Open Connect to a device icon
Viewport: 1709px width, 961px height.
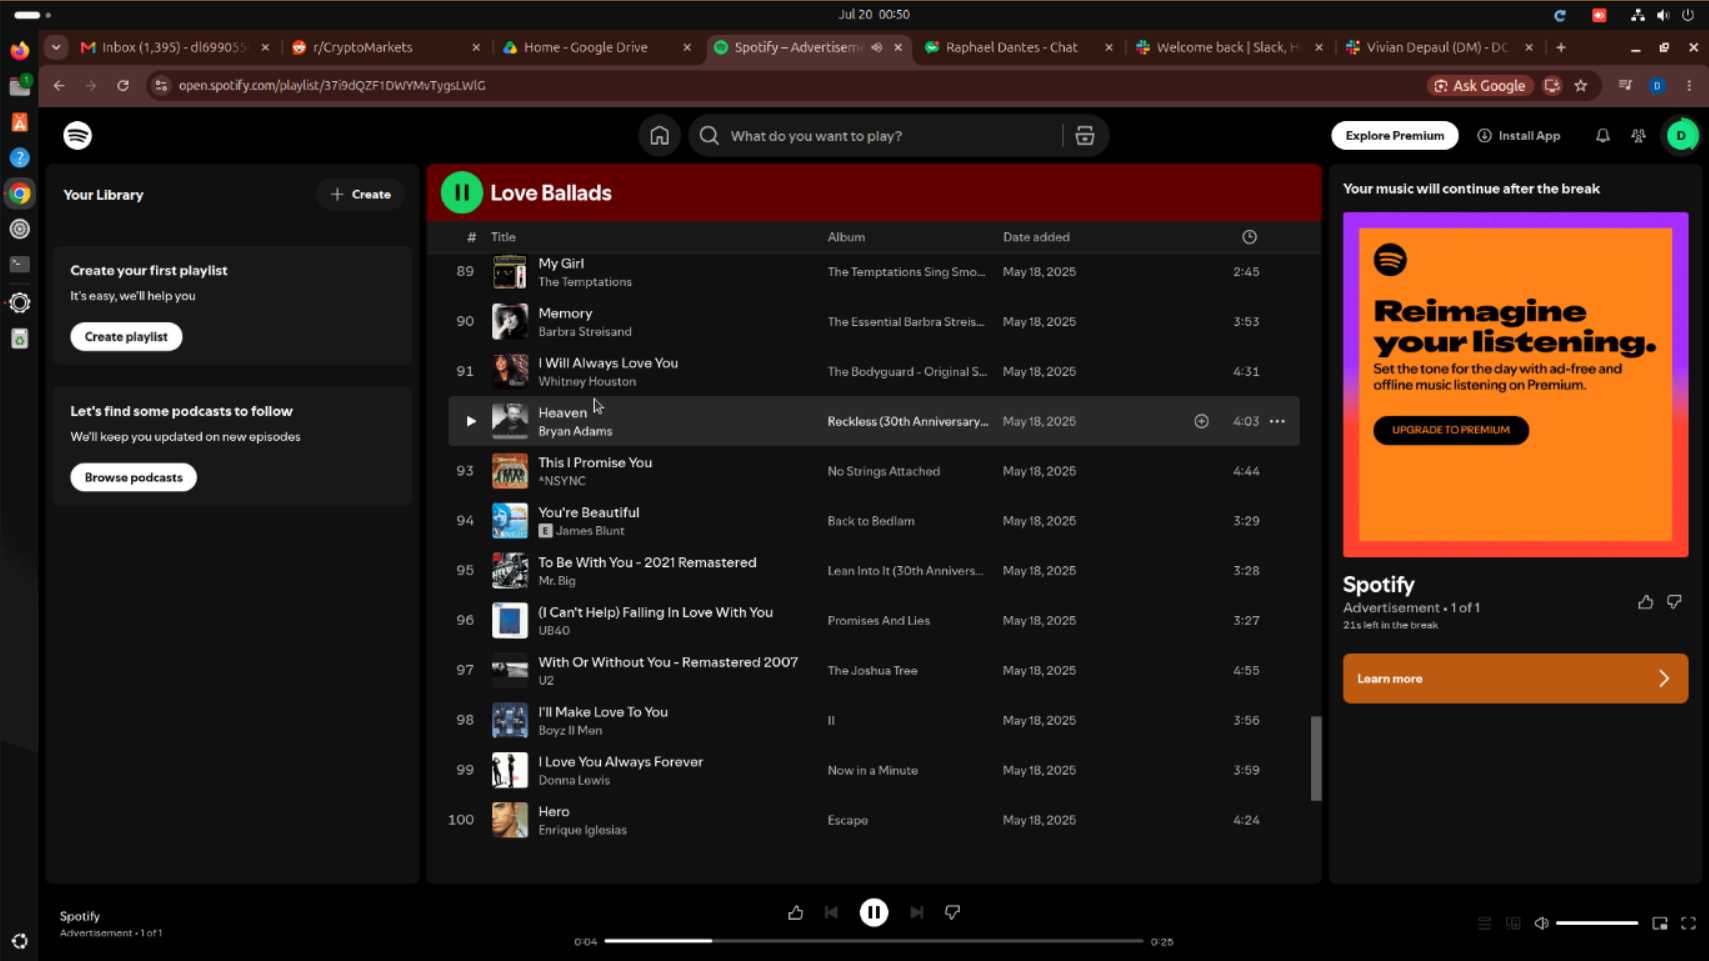[x=1513, y=923]
